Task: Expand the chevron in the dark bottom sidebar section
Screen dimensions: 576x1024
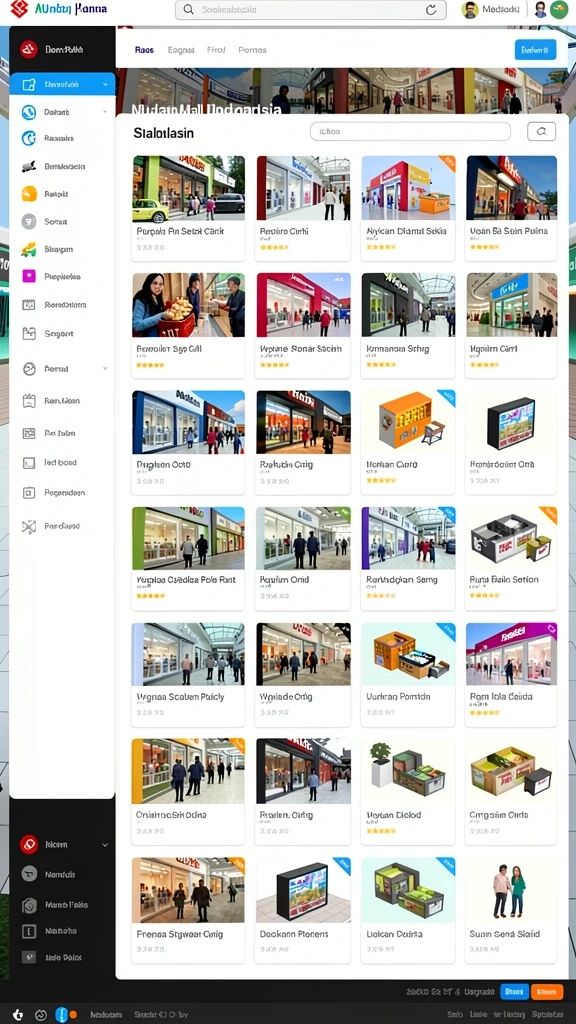Action: [105, 845]
